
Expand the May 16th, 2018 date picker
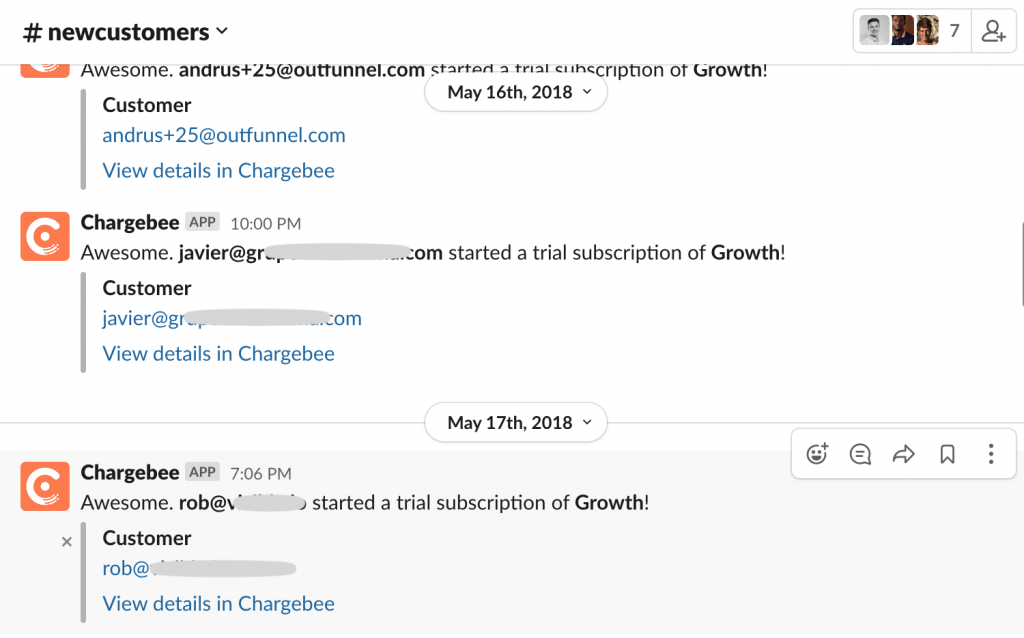(x=516, y=93)
